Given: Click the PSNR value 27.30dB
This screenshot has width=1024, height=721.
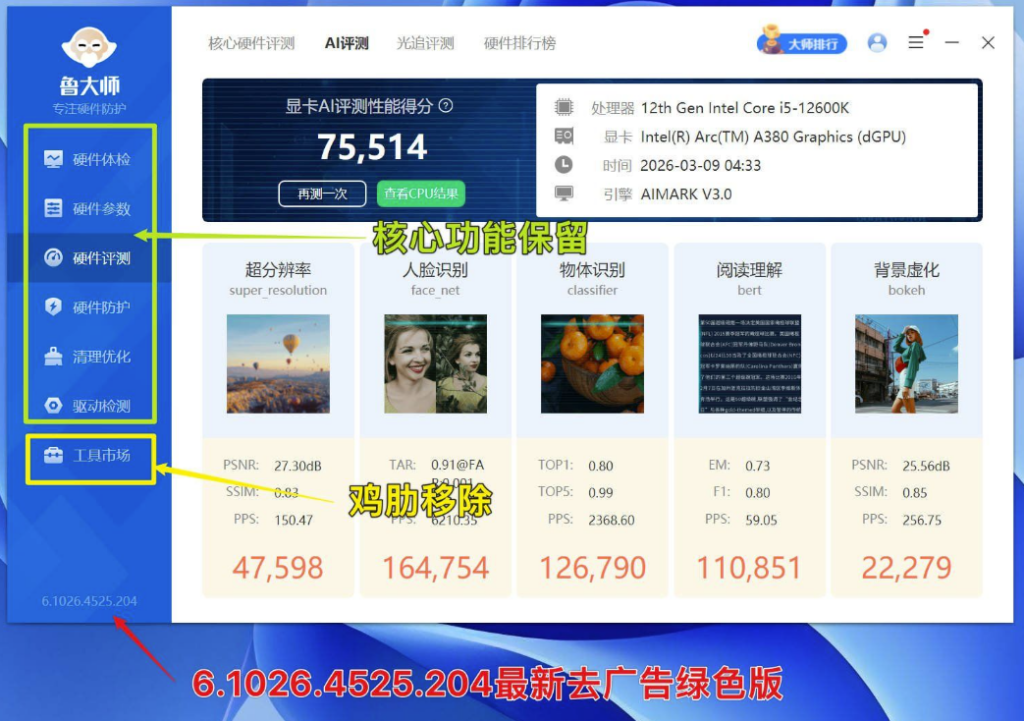Looking at the screenshot, I should pyautogui.click(x=298, y=466).
